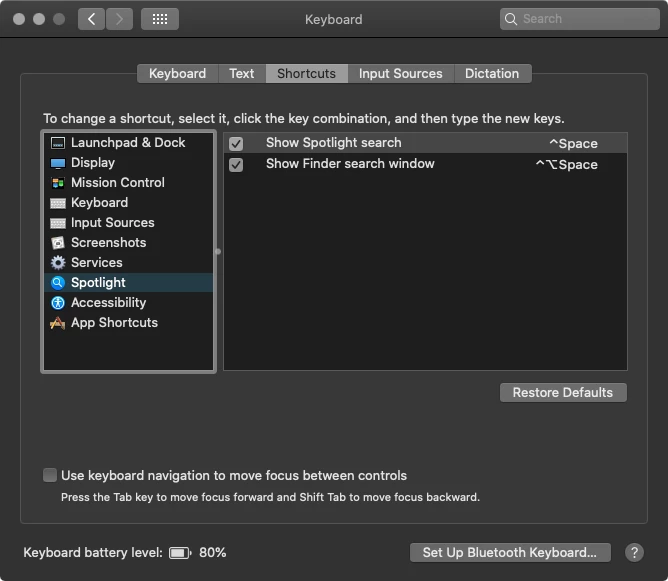
Task: Select Mission Control category
Action: 128,183
